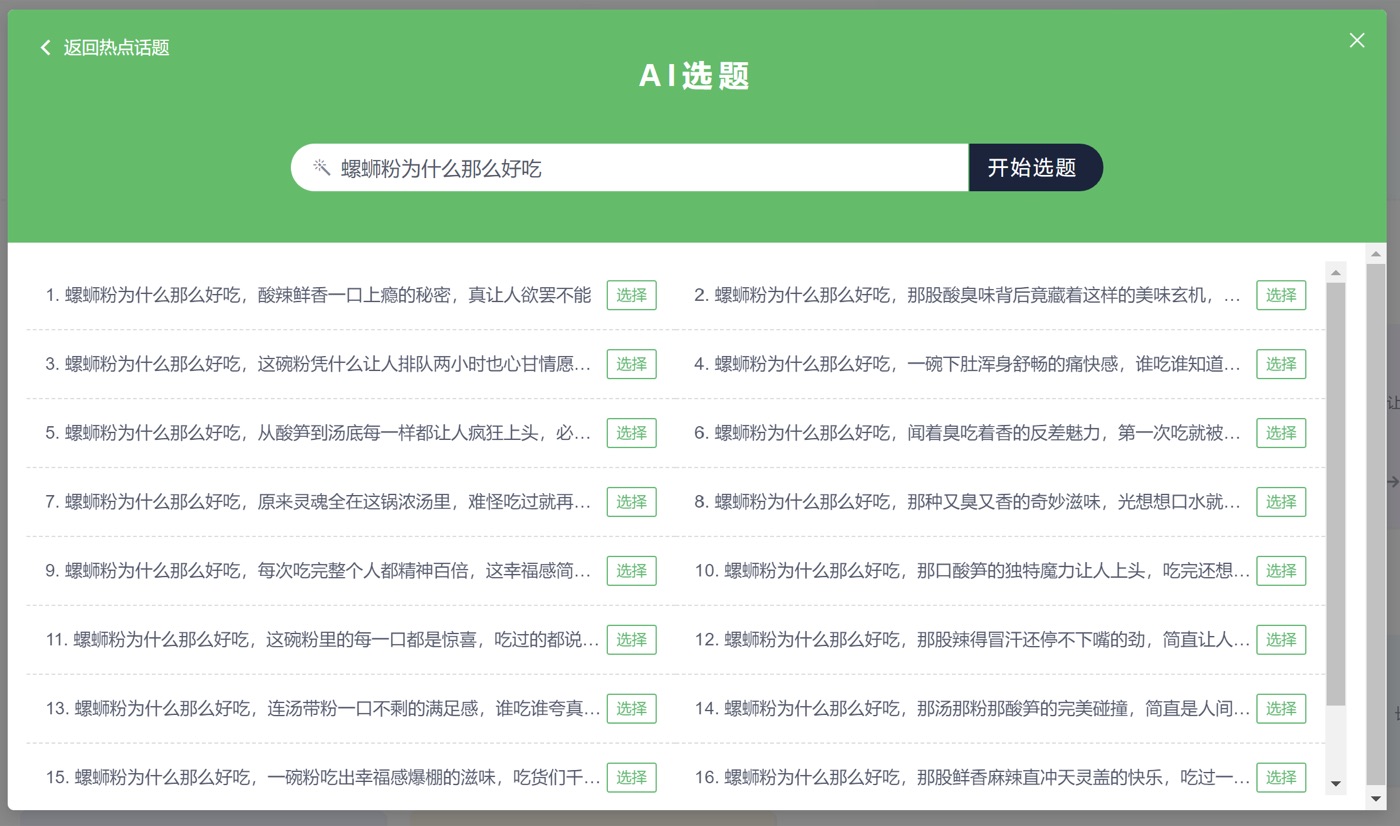Click 选择 beside topic 5 (从酸笋到汤底)
Viewport: 1400px width, 826px height.
tap(631, 433)
